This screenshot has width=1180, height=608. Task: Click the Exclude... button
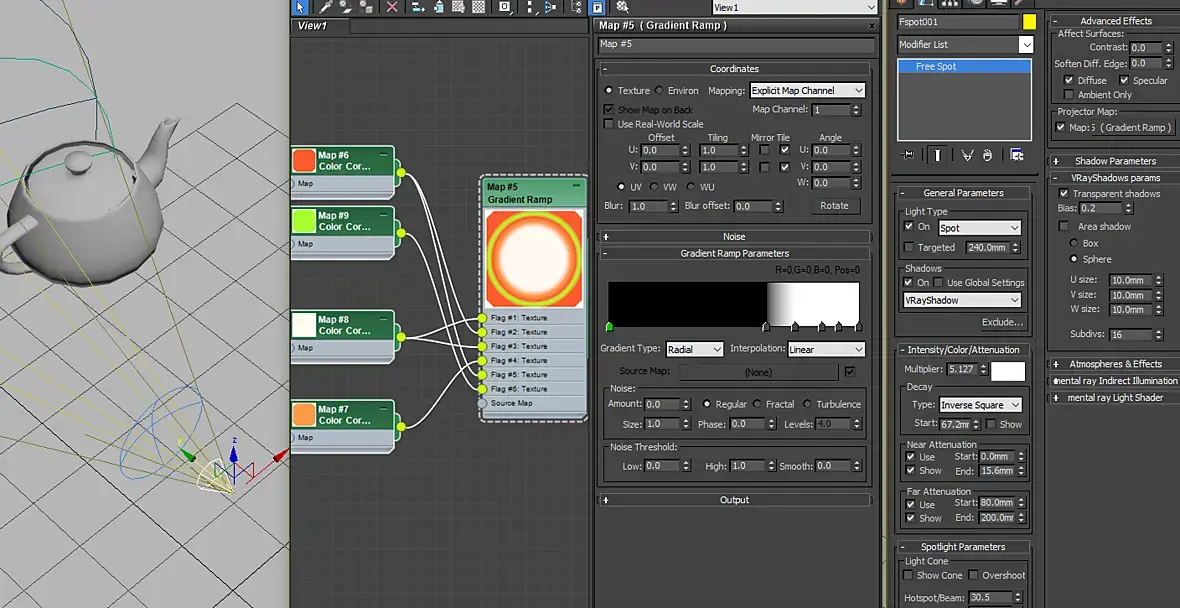pyautogui.click(x=1002, y=322)
